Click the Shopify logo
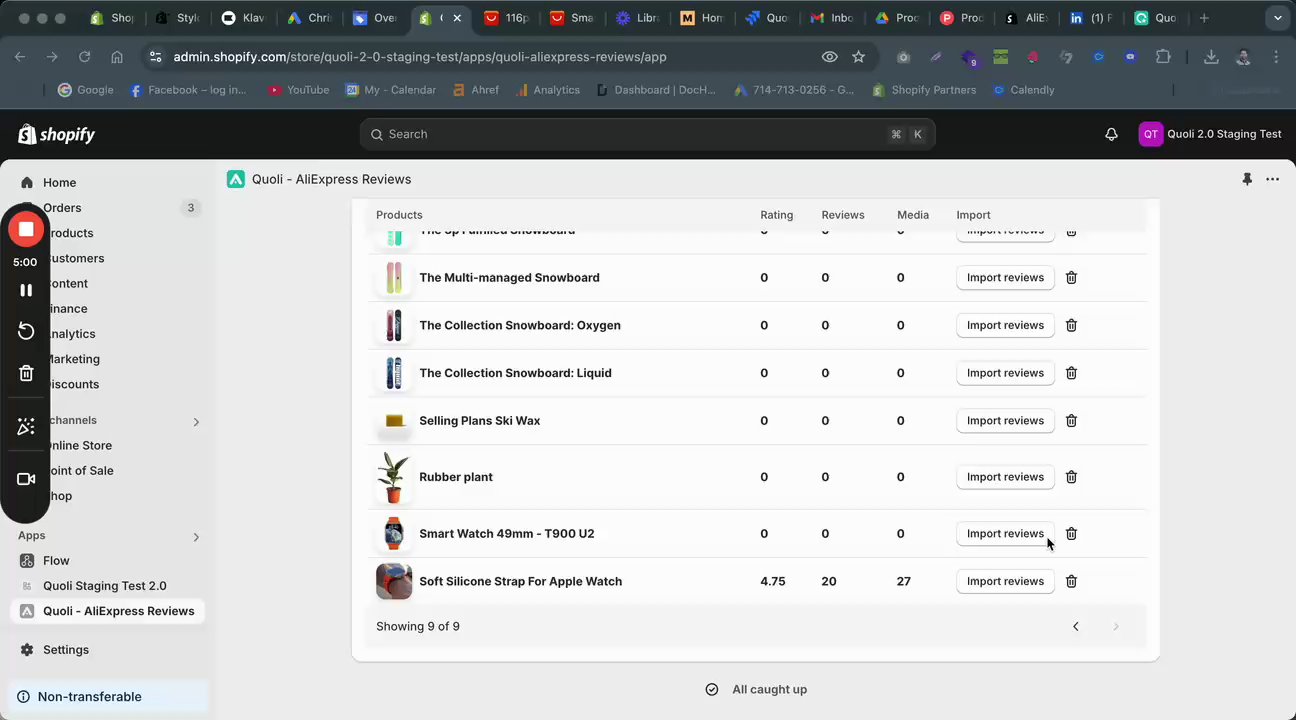This screenshot has height=720, width=1296. click(x=56, y=134)
